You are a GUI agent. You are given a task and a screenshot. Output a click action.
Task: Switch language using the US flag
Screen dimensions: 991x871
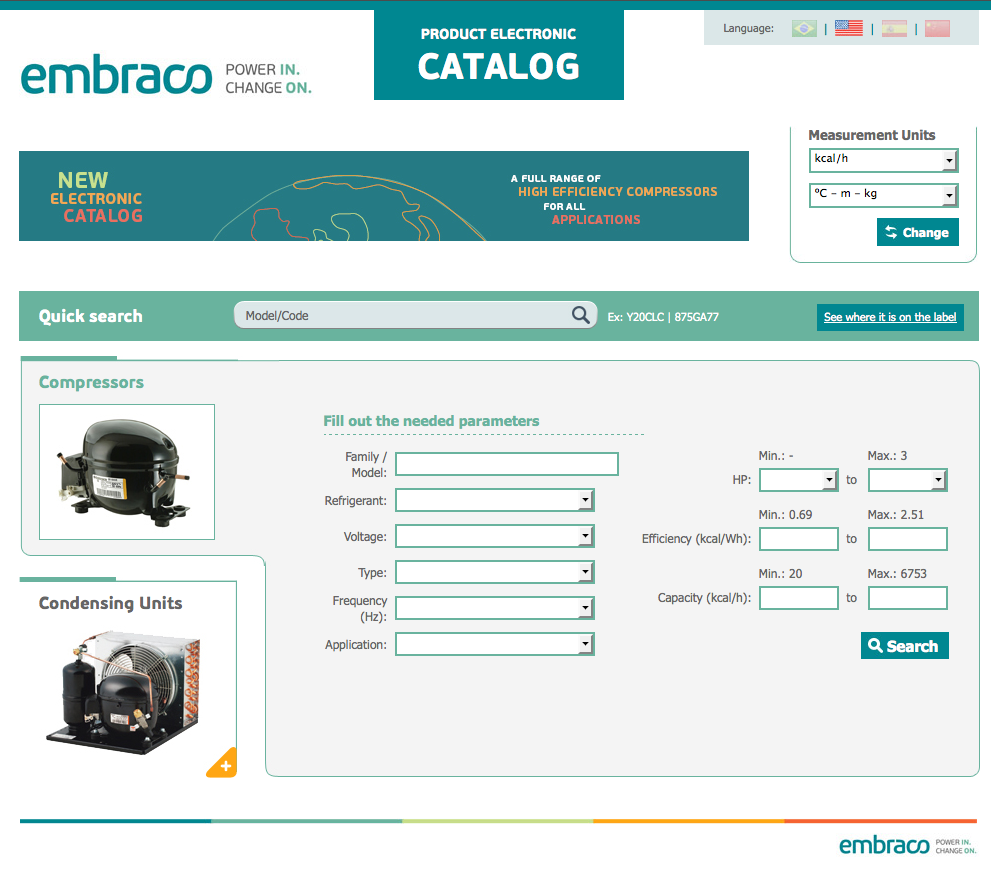click(x=848, y=28)
